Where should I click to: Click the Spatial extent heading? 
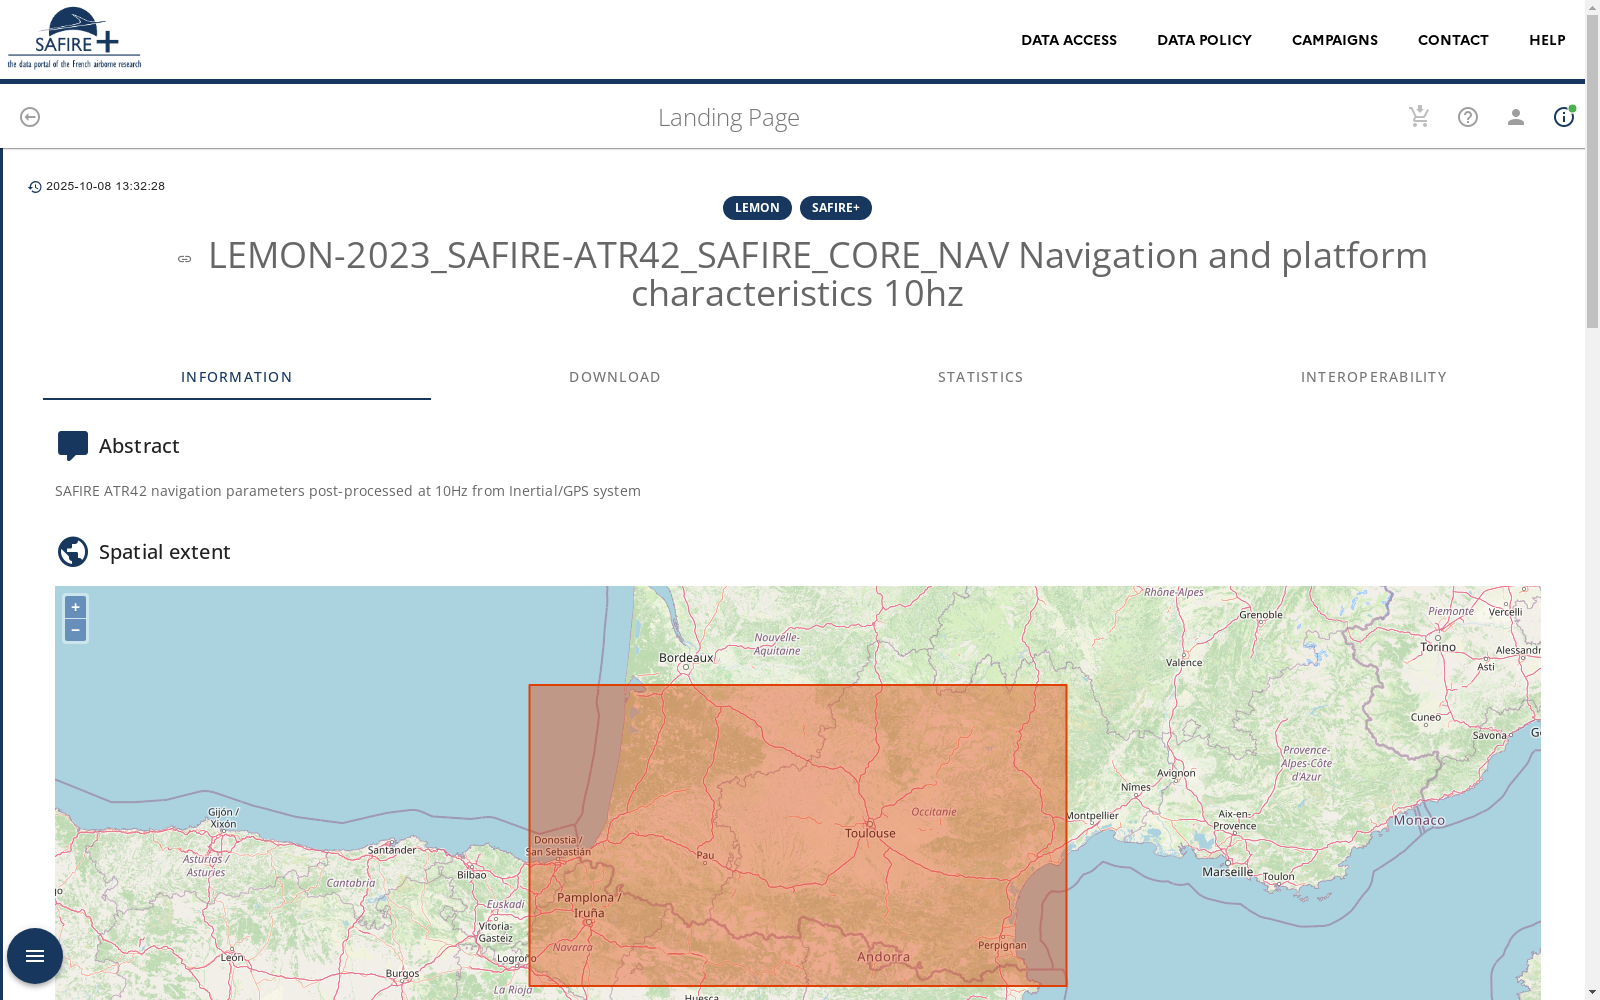coord(165,552)
